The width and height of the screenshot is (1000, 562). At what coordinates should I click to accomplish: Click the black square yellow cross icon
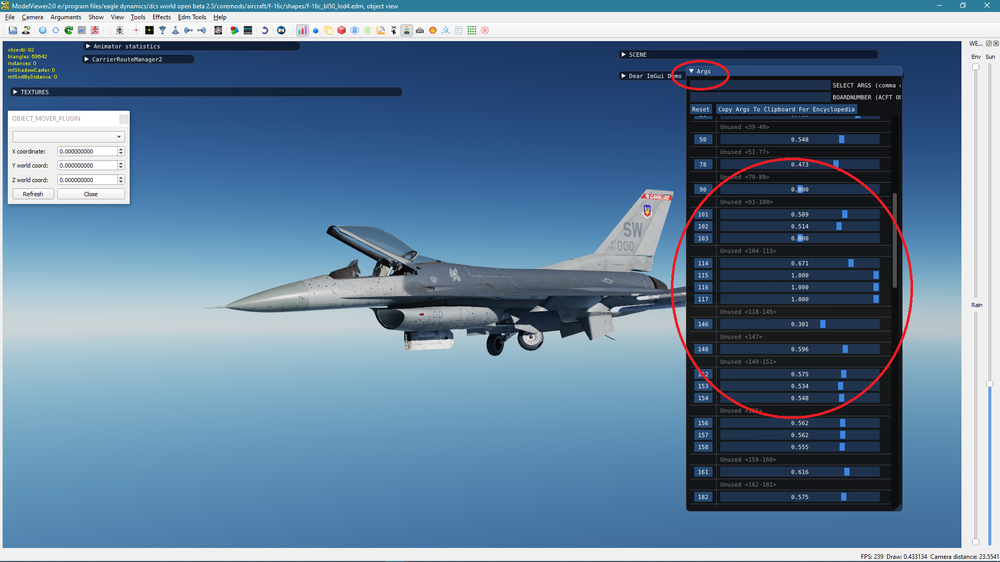pyautogui.click(x=149, y=30)
